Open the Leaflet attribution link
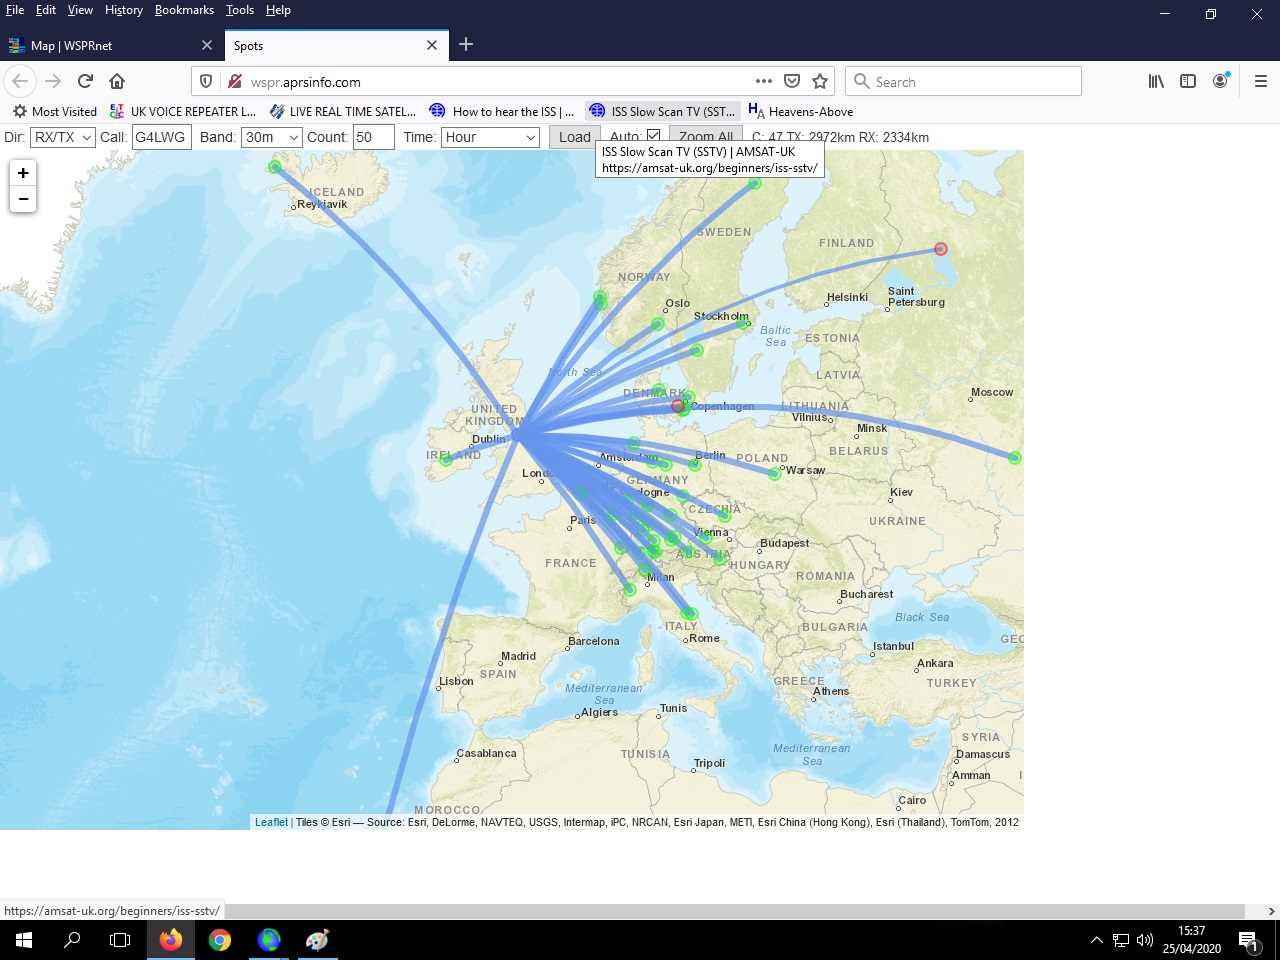Image resolution: width=1280 pixels, height=960 pixels. (x=271, y=822)
